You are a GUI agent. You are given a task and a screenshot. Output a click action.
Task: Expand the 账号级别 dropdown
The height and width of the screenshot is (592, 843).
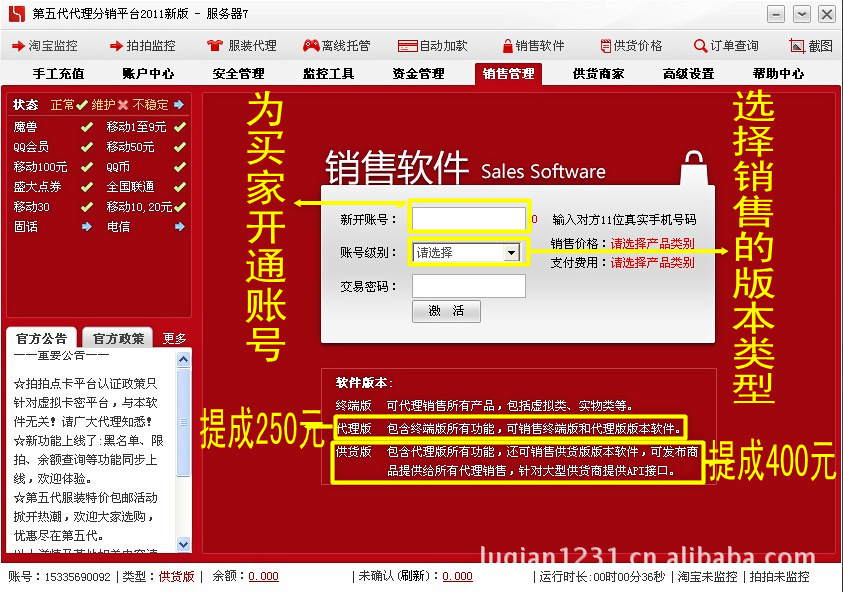[x=511, y=253]
